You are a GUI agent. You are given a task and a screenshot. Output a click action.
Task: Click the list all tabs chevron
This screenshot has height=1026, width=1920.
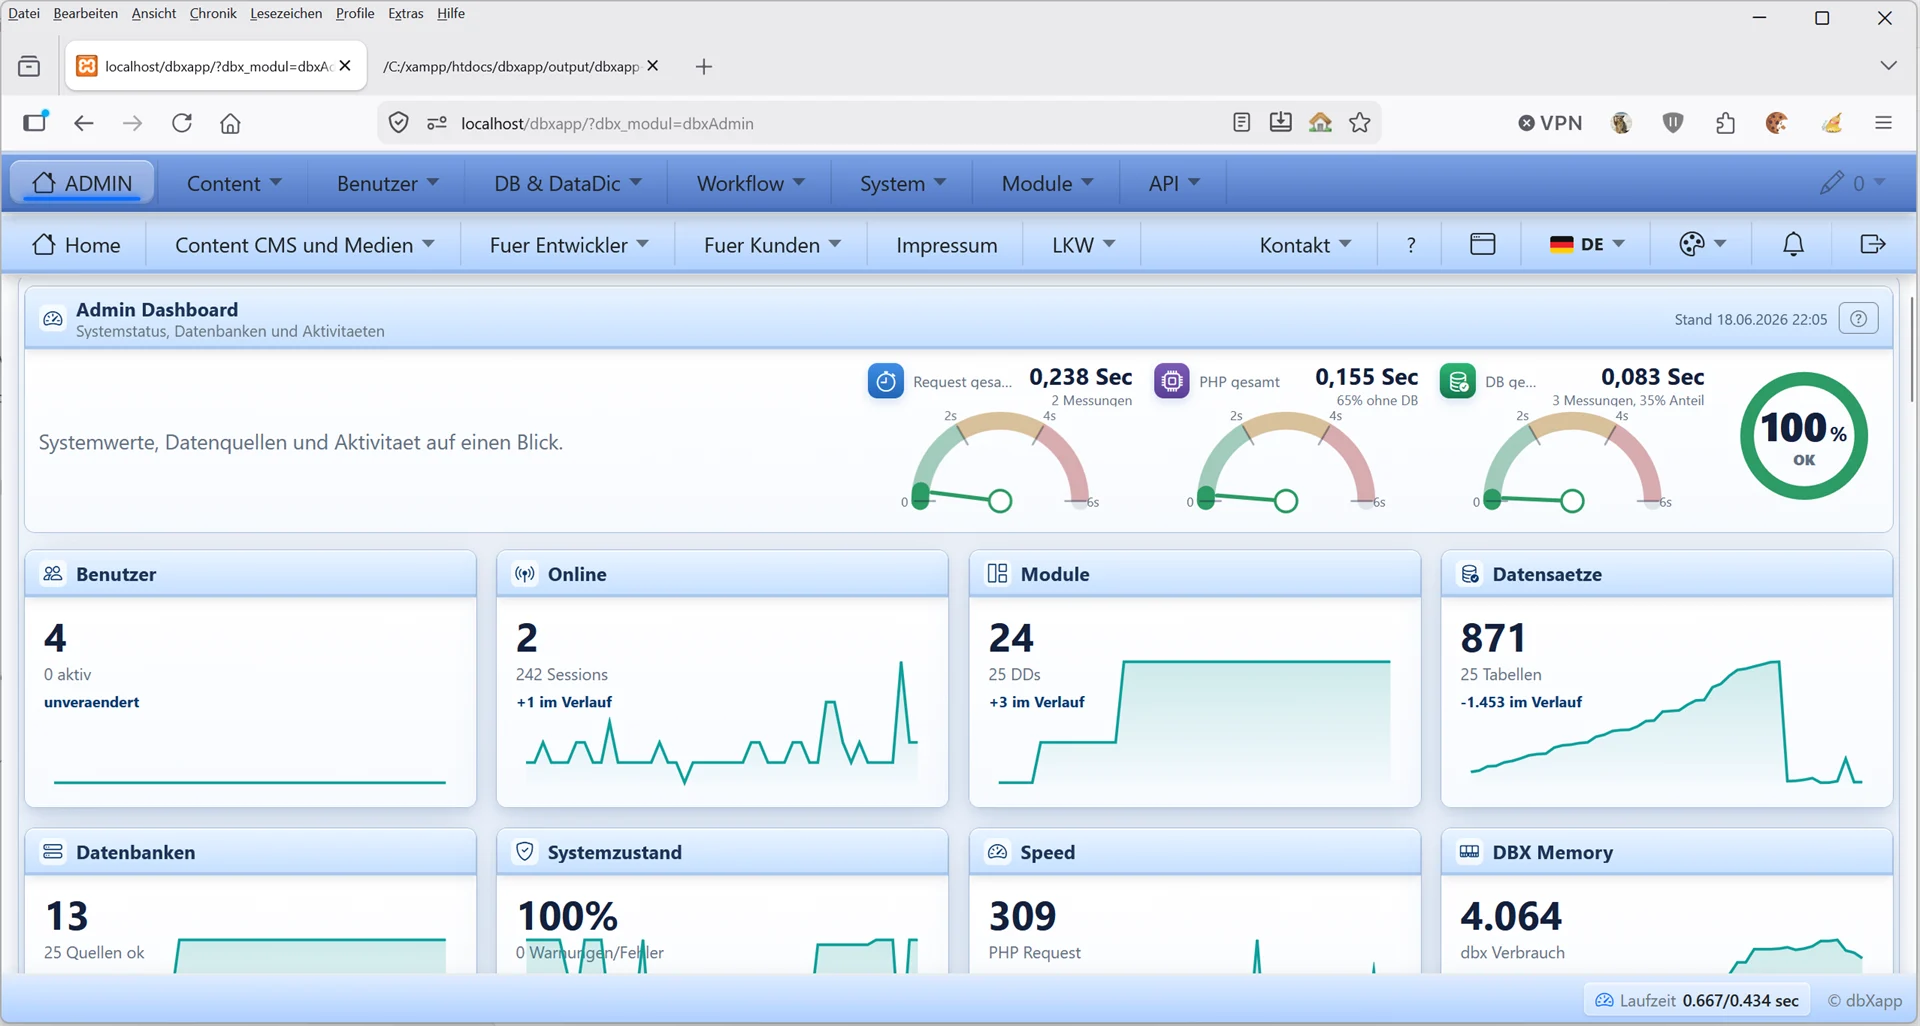[x=1888, y=66]
